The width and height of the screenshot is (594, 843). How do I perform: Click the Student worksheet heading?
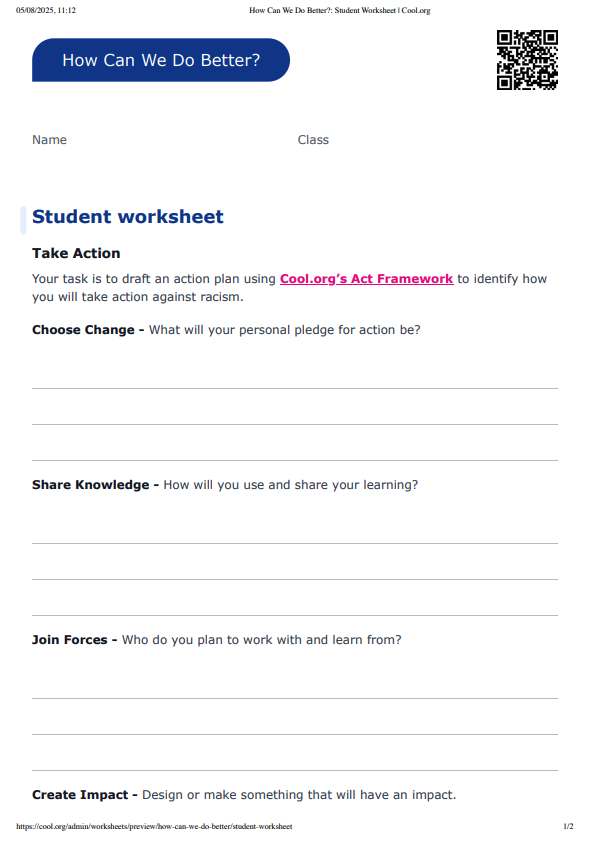127,217
